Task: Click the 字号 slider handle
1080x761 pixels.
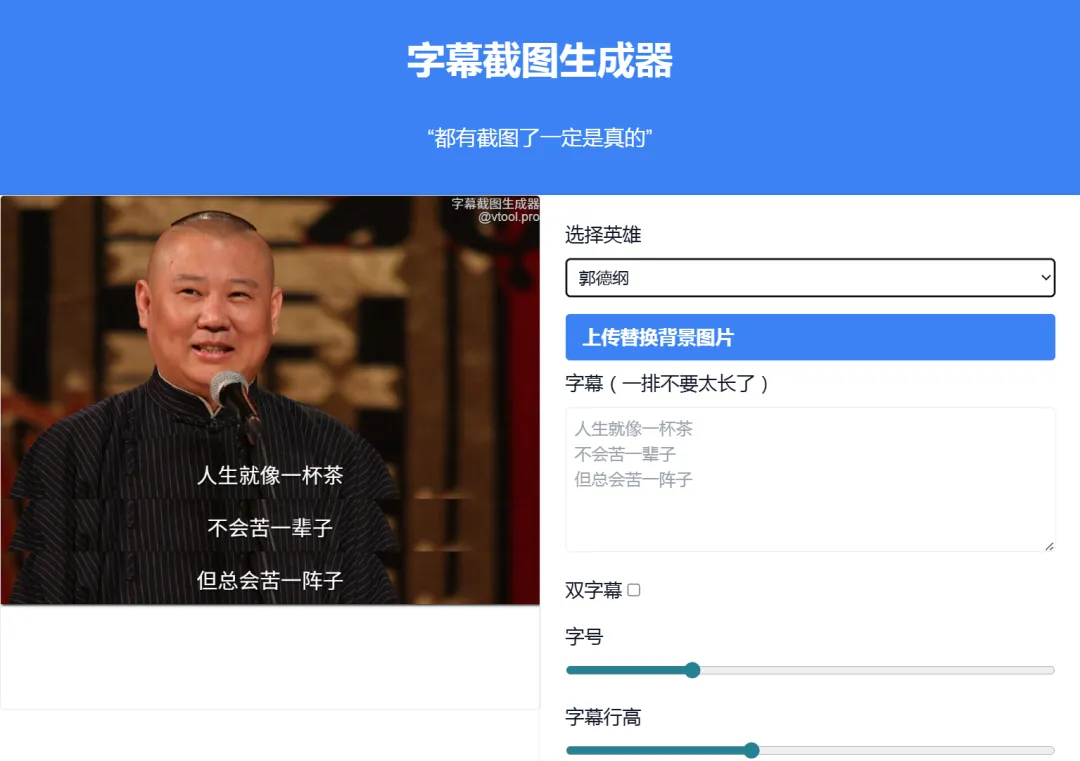Action: [x=692, y=670]
